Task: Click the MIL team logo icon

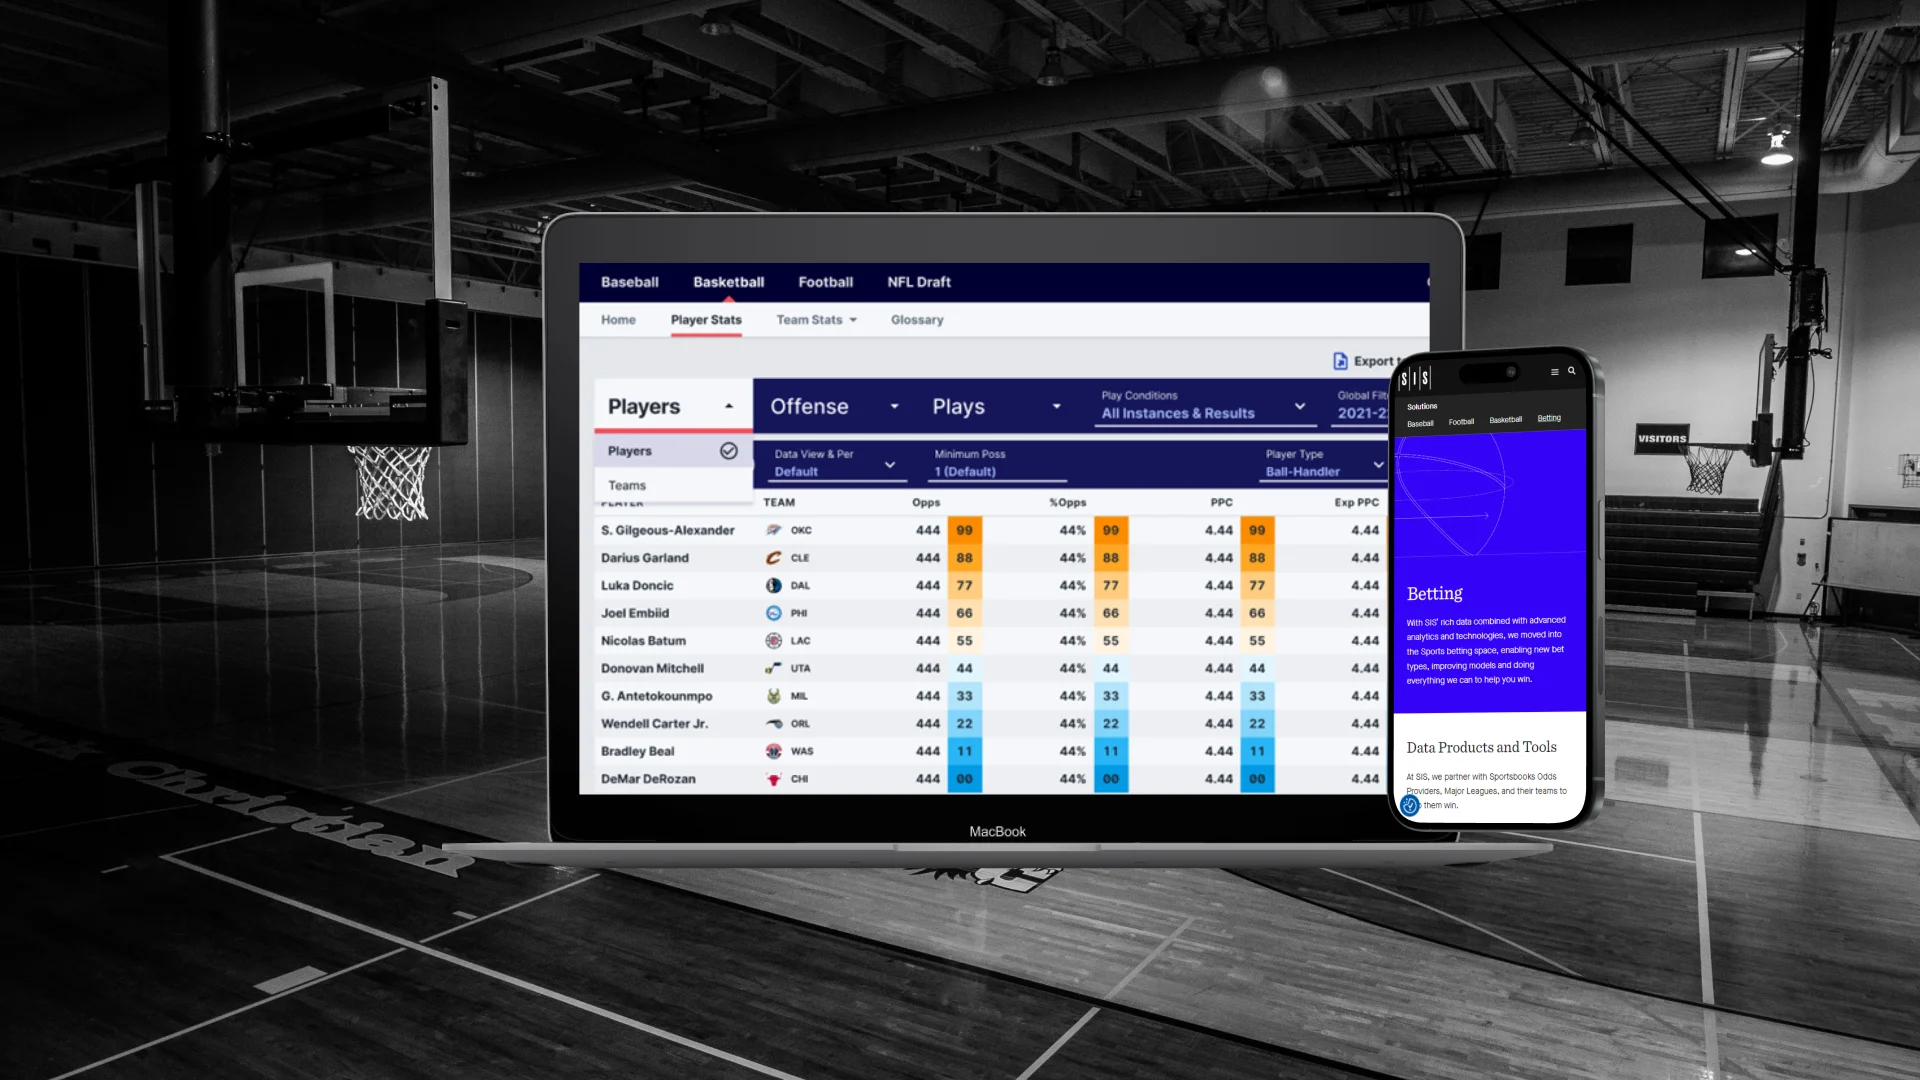Action: tap(771, 695)
